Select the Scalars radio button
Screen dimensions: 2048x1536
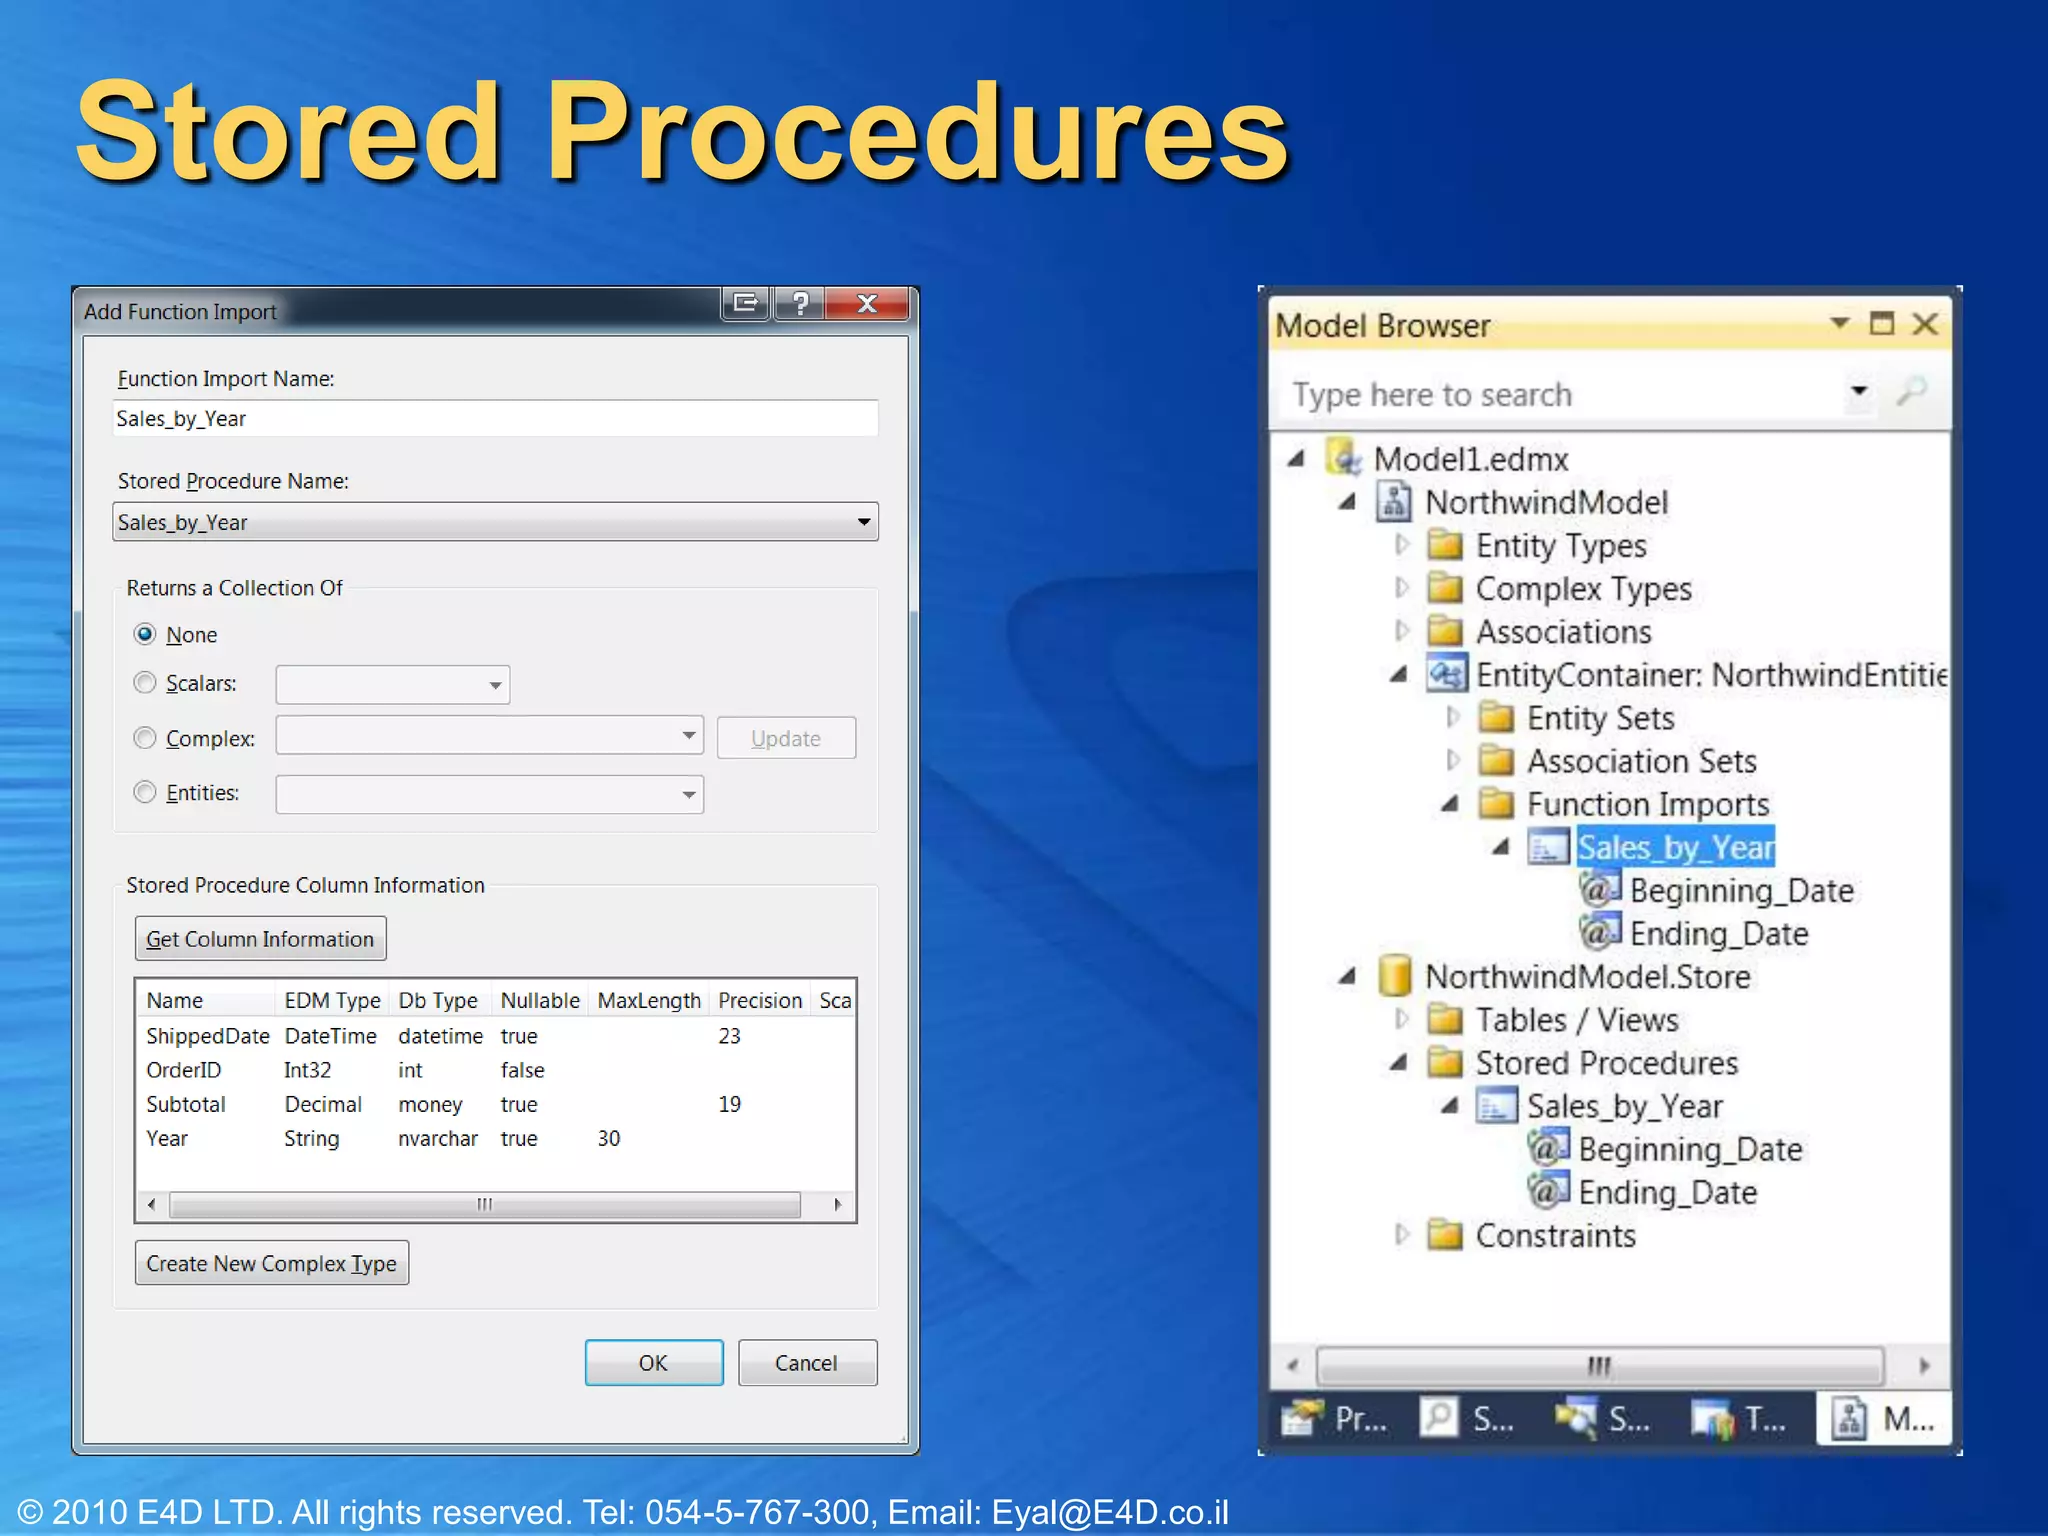tap(145, 682)
